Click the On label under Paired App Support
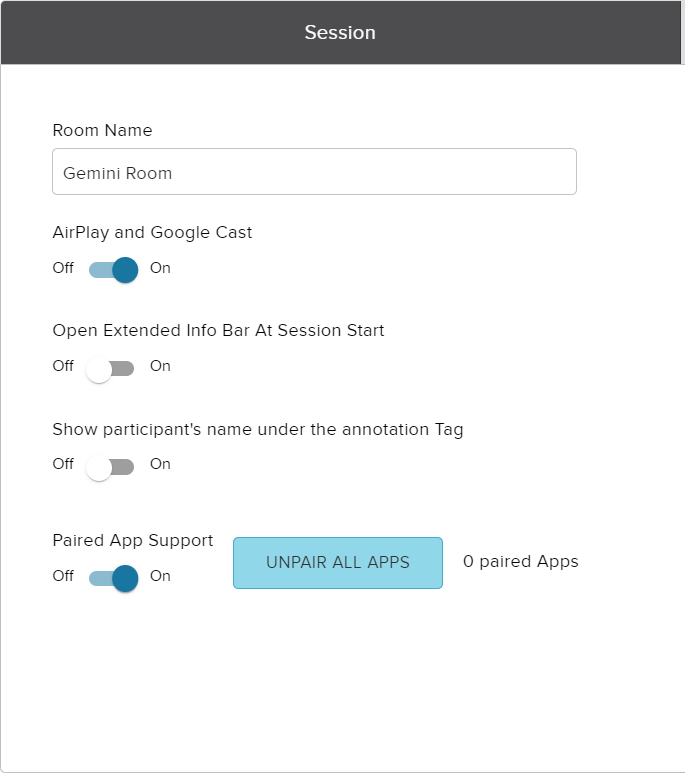Viewport: 685px width, 776px height. pyautogui.click(x=160, y=576)
